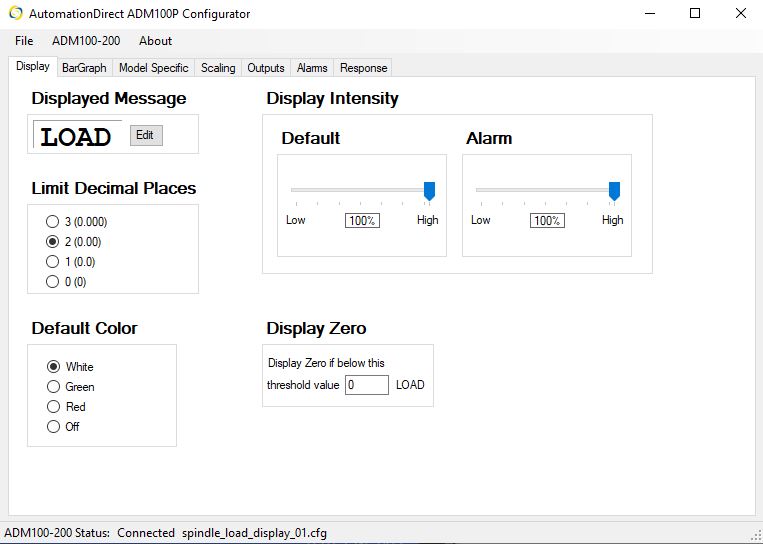Viewport: 763px width, 544px height.
Task: Choose 1 (0.0) decimal places option
Action: (71, 262)
